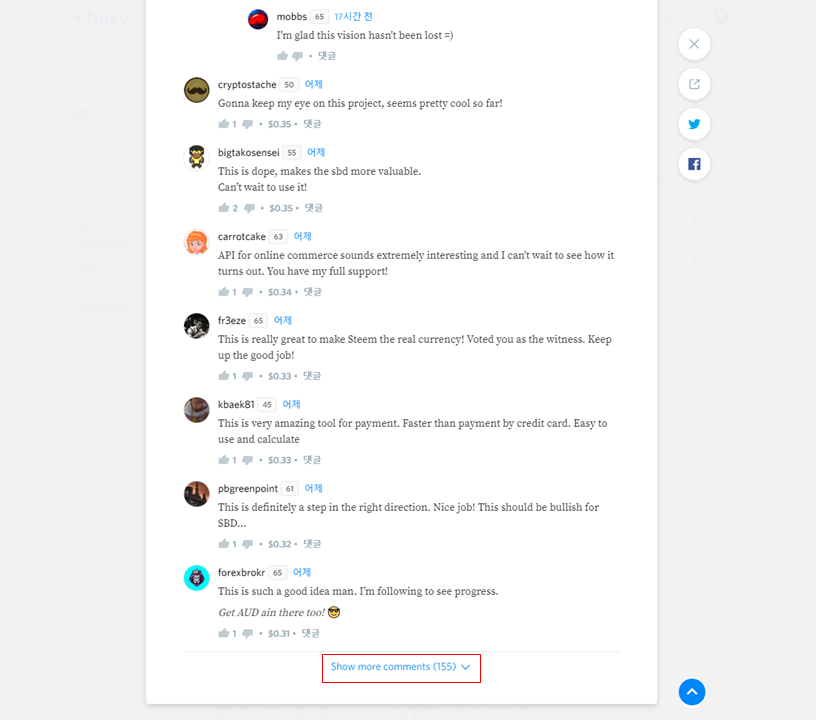The image size is (816, 720).
Task: Reply to cryptostache's comment
Action: click(x=312, y=124)
